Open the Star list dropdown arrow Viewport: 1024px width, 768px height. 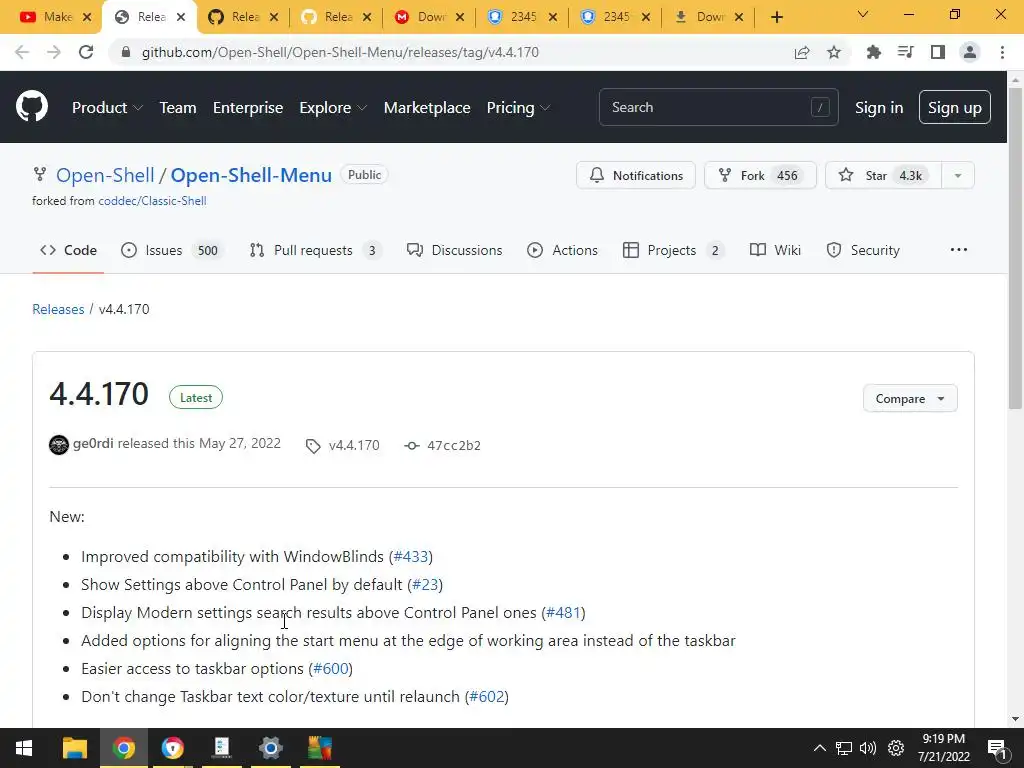(957, 176)
